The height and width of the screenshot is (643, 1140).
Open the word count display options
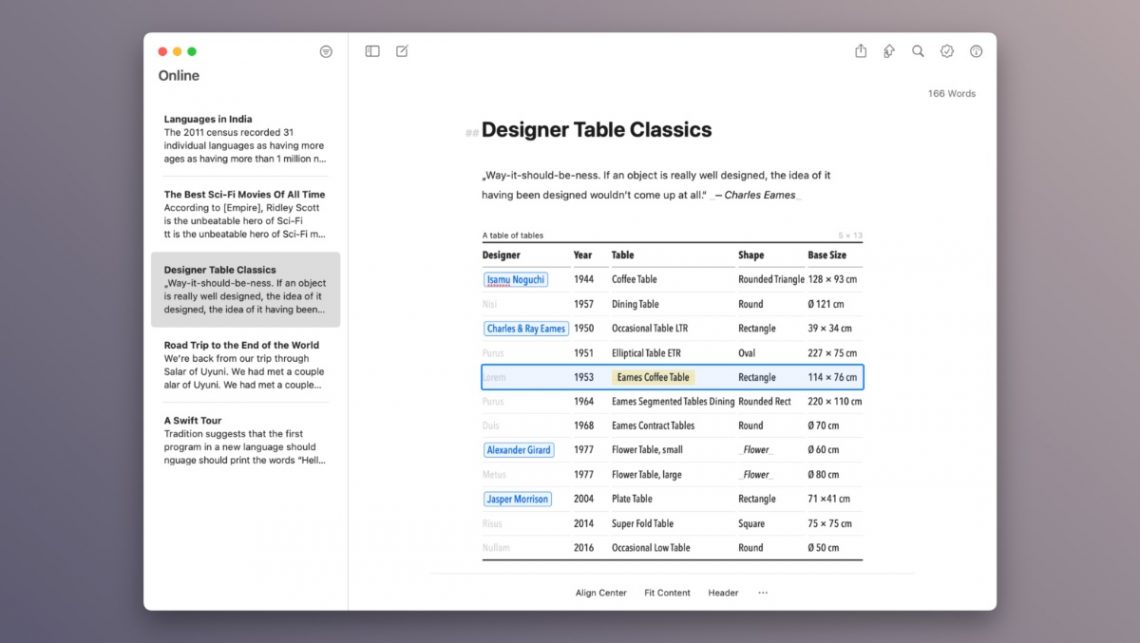pos(951,93)
